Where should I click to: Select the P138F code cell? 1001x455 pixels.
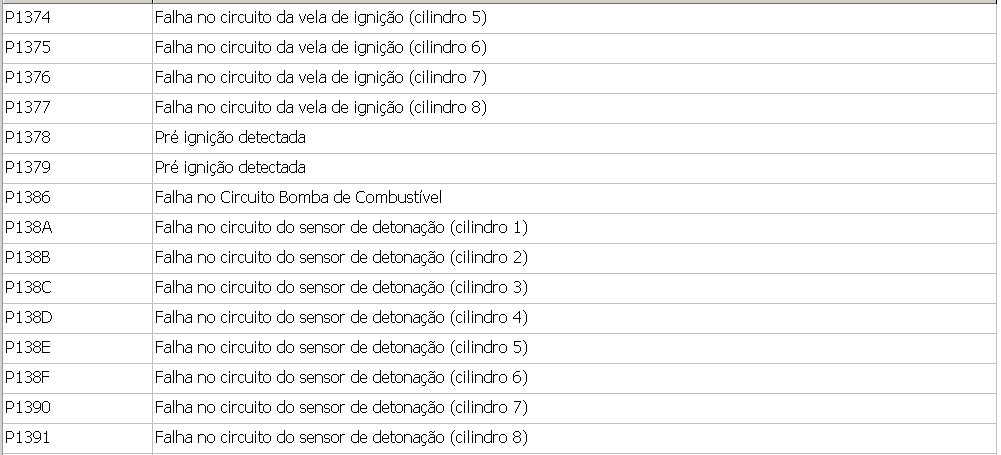(x=28, y=378)
